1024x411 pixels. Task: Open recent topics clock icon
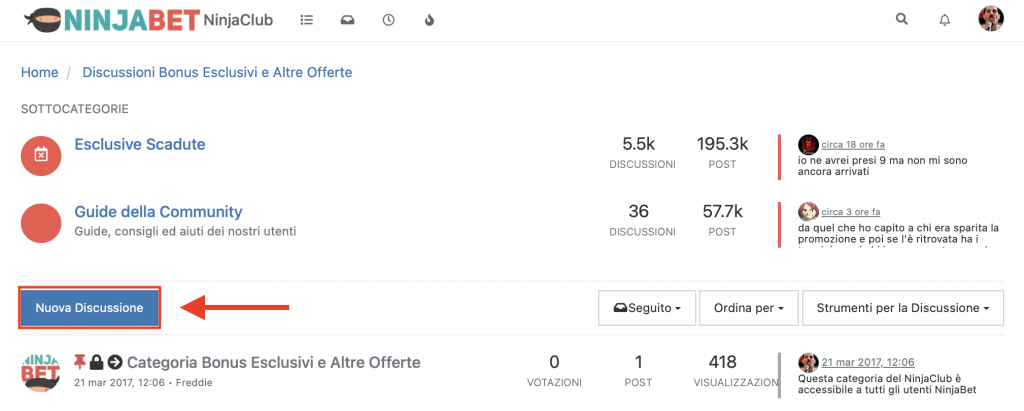click(x=388, y=19)
